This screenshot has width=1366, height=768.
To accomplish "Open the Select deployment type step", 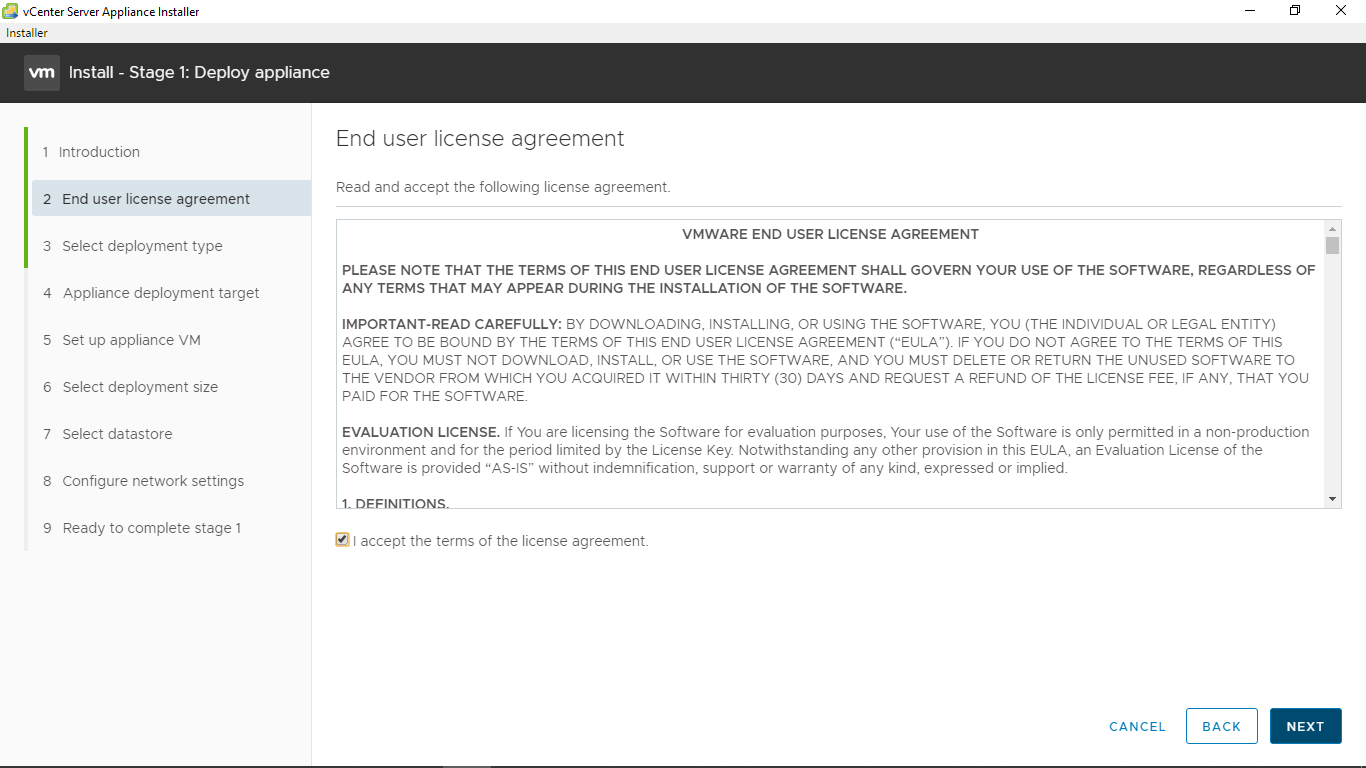I will 142,246.
